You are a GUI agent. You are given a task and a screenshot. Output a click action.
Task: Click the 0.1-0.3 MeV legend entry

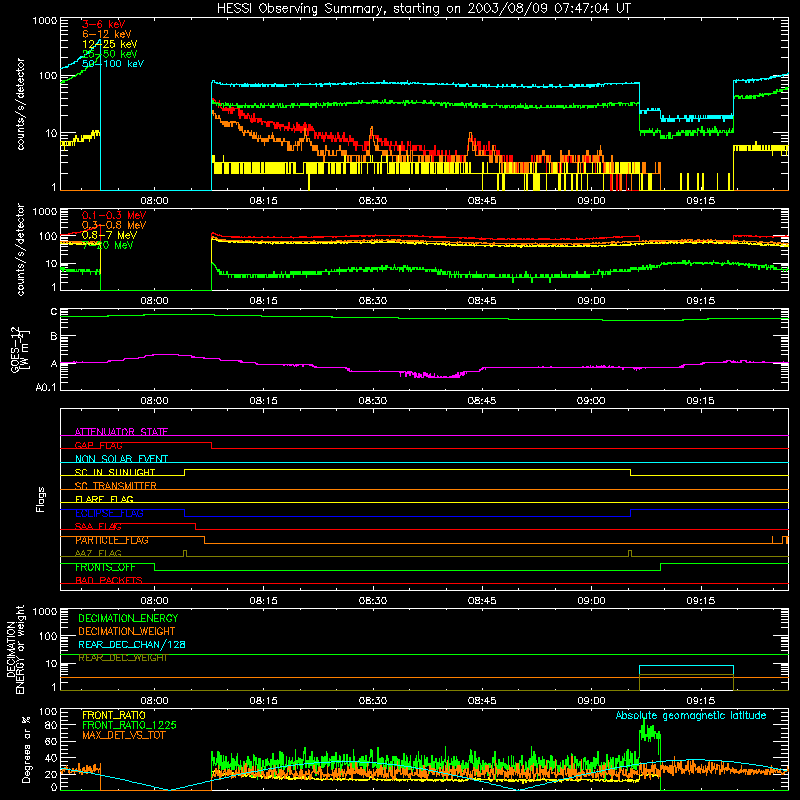click(114, 215)
